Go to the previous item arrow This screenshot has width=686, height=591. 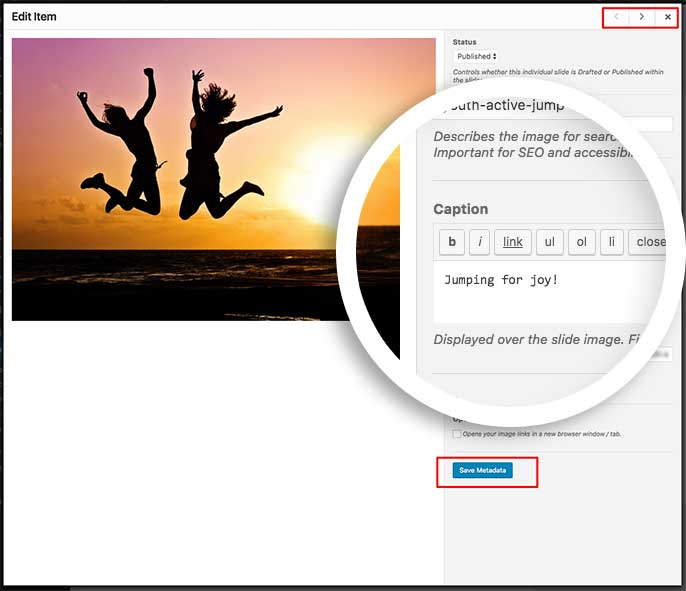616,17
